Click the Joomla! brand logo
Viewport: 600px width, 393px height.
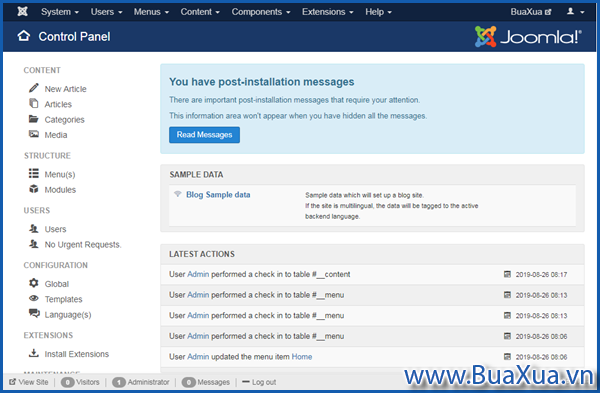[528, 37]
